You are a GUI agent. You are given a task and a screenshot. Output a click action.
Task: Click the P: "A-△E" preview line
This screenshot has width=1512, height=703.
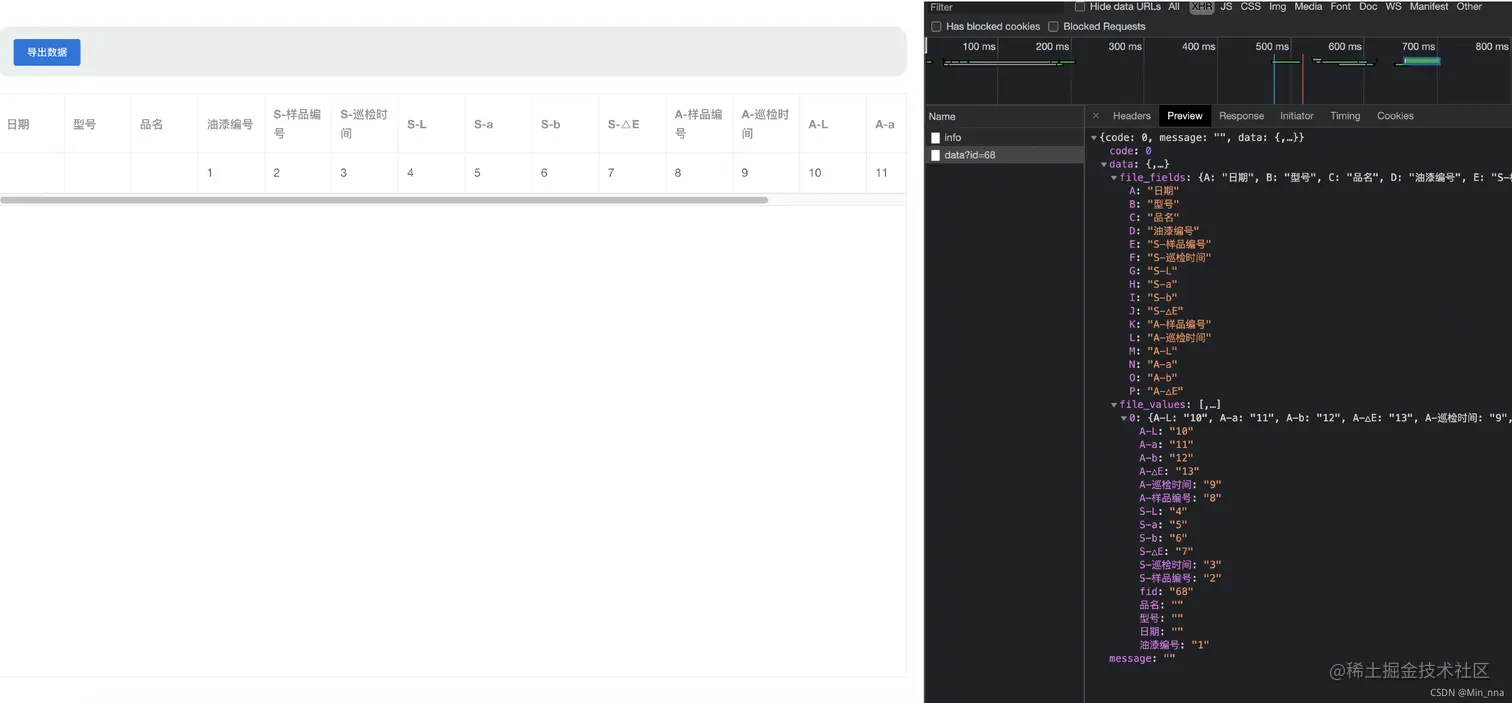1156,391
